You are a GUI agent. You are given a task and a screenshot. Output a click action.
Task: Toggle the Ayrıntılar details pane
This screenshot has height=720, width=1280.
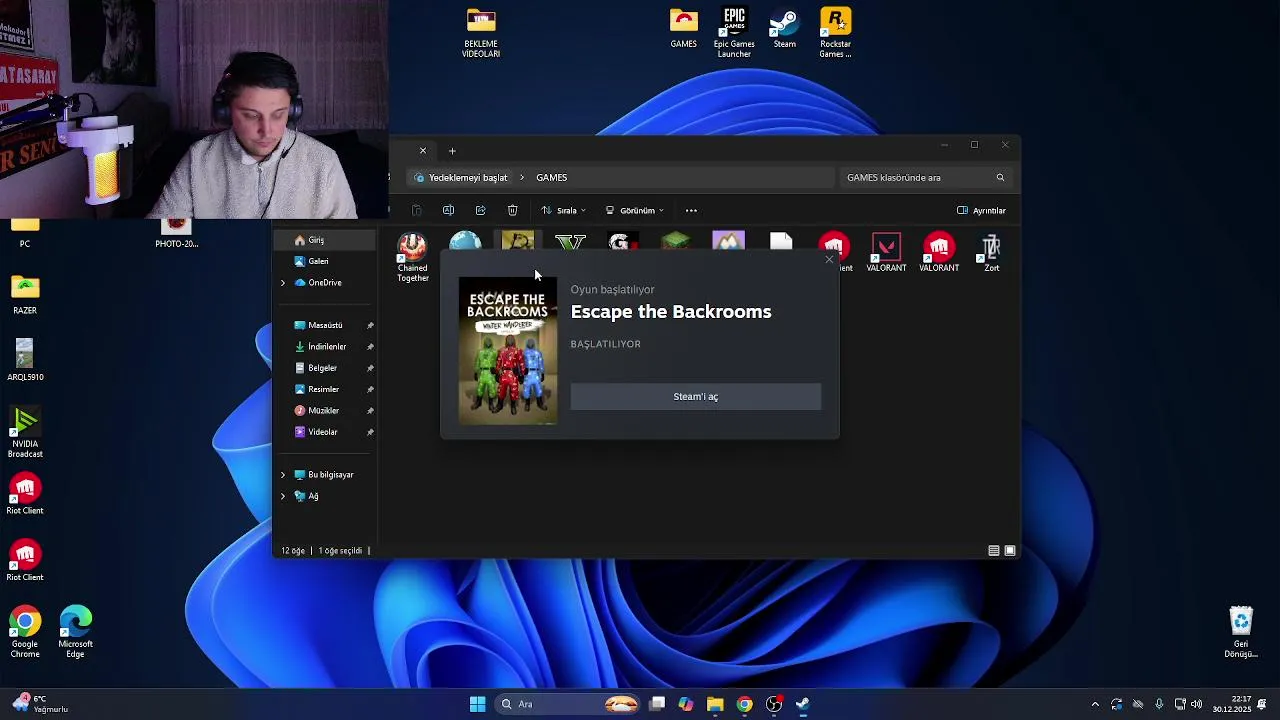[x=981, y=210]
